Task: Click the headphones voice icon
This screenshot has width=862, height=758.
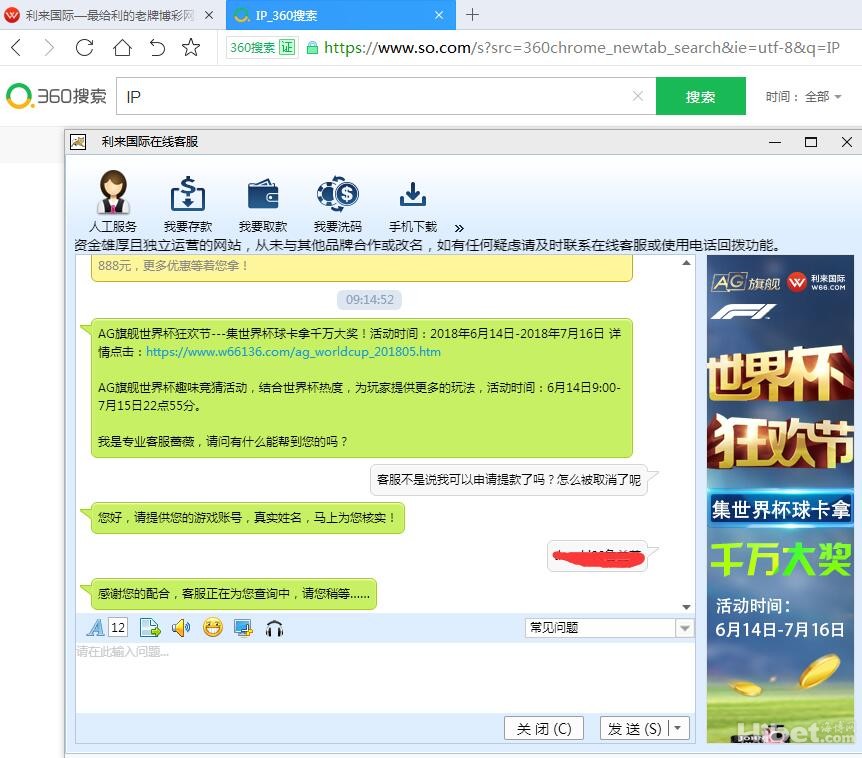Action: coord(275,628)
